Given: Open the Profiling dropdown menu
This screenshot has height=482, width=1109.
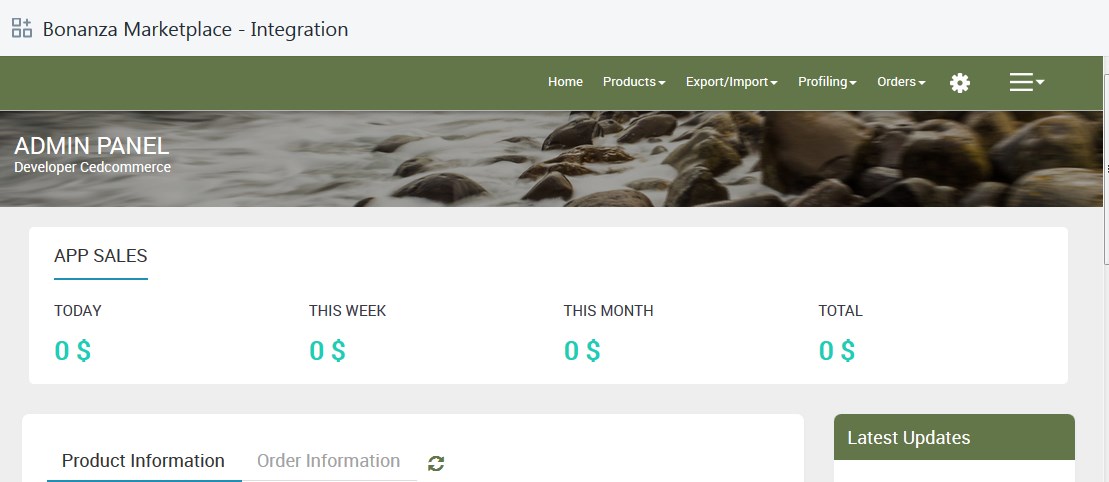Looking at the screenshot, I should 827,82.
